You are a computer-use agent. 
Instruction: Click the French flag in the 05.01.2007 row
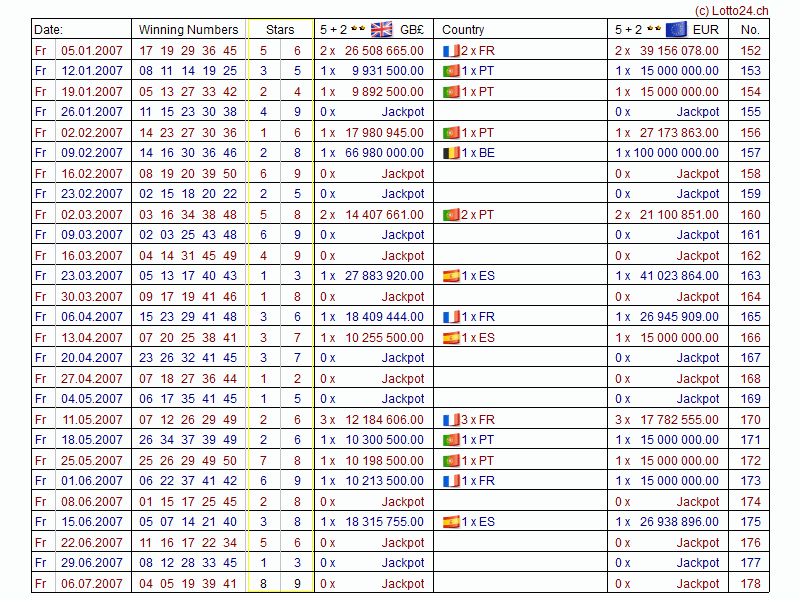(450, 50)
